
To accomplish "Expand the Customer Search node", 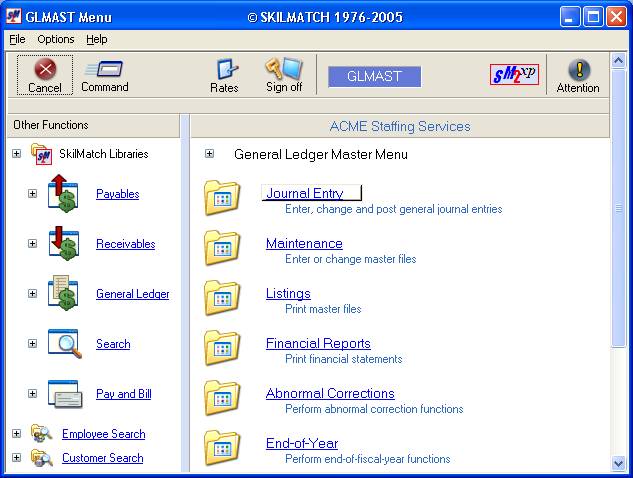I will pos(16,458).
